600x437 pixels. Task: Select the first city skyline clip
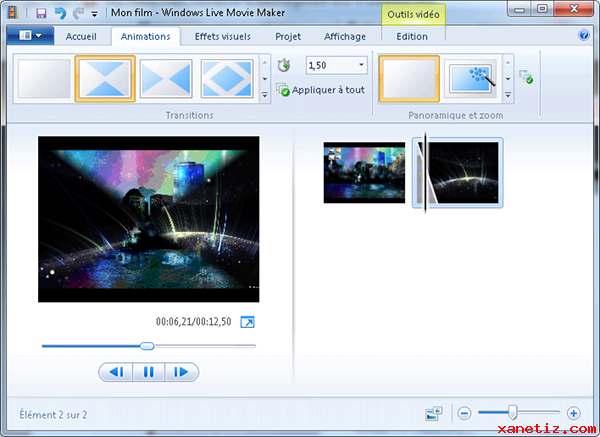364,173
